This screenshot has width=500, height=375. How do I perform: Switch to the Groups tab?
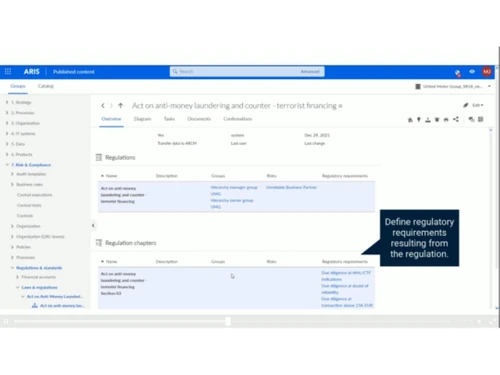18,86
